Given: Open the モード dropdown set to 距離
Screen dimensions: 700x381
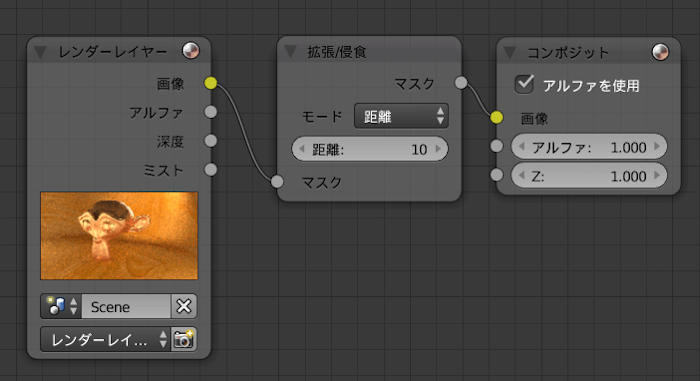Looking at the screenshot, I should pyautogui.click(x=401, y=116).
